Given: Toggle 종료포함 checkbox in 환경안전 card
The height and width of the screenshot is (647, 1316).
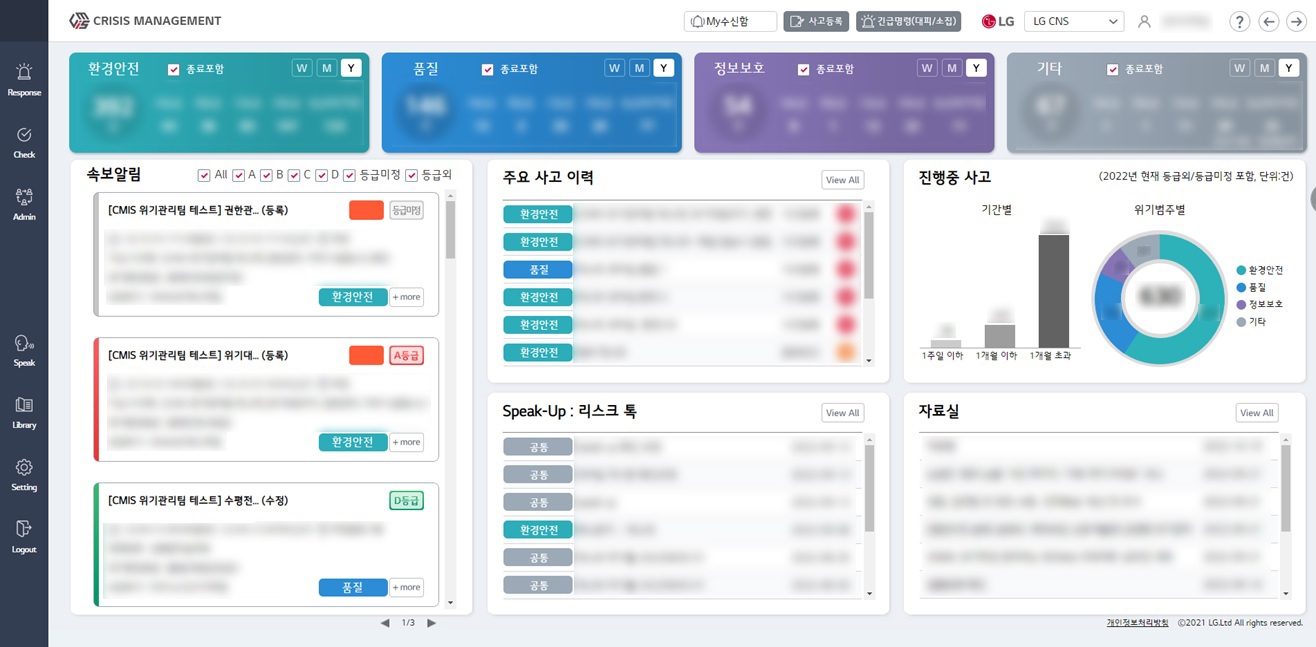Looking at the screenshot, I should pyautogui.click(x=174, y=70).
